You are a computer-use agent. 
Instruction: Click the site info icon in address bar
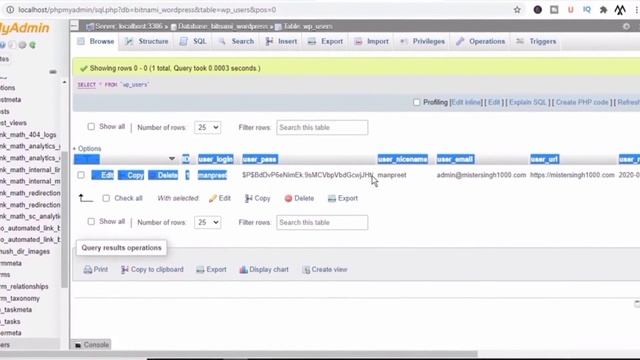tap(10, 10)
